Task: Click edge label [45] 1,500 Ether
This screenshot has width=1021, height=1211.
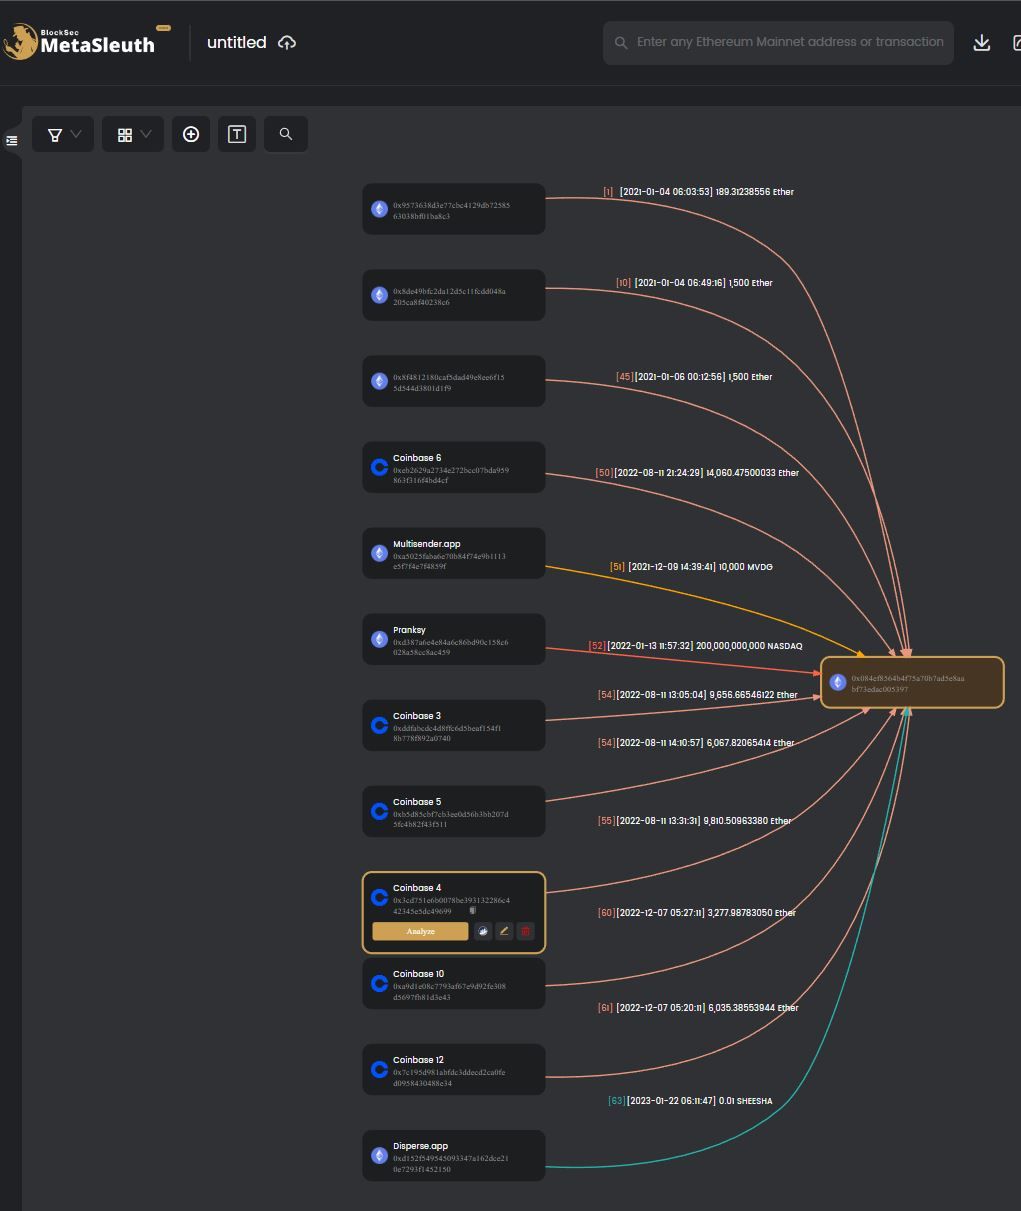Action: (694, 377)
